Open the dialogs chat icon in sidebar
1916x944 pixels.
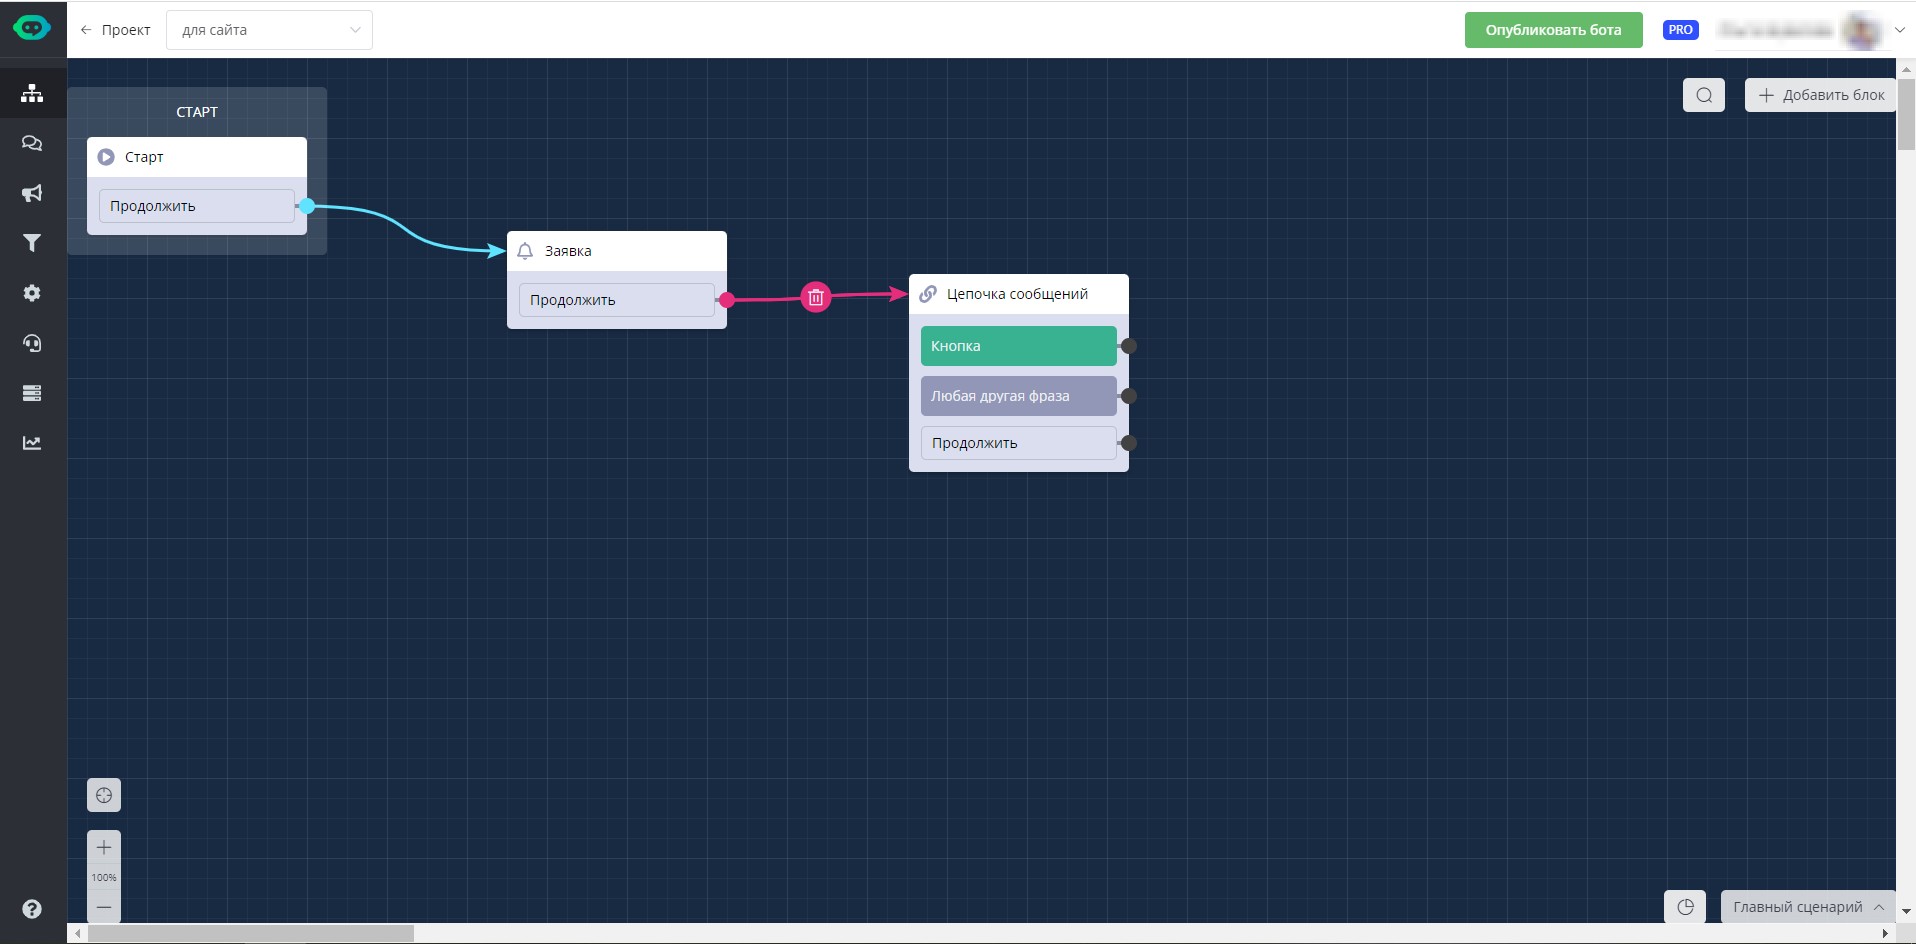pos(32,143)
